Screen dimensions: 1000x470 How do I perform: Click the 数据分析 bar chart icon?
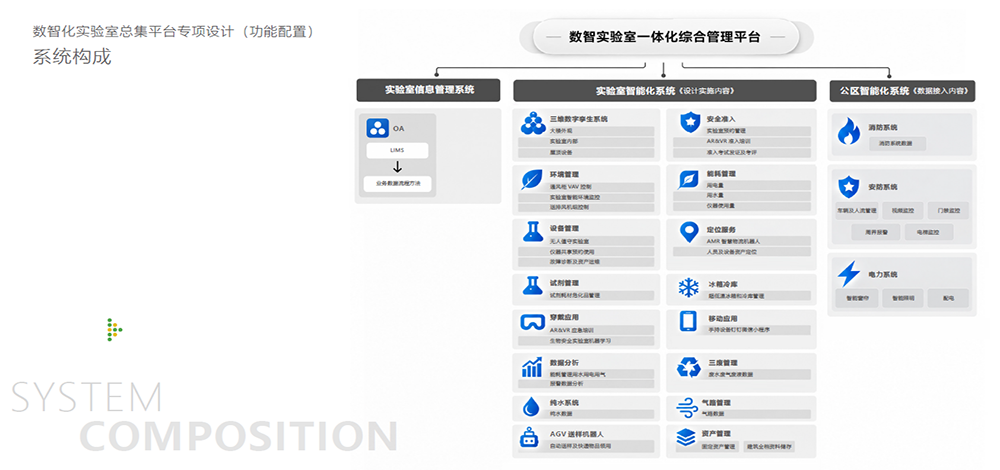(532, 367)
